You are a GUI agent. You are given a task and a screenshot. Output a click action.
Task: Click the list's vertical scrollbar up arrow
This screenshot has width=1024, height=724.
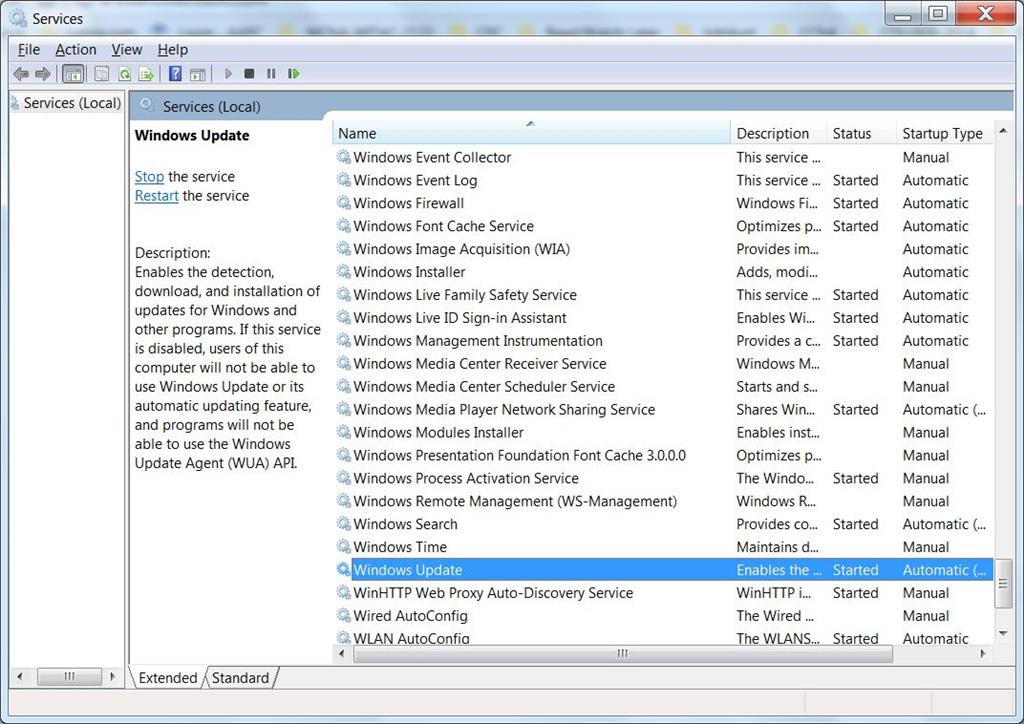(x=1003, y=131)
